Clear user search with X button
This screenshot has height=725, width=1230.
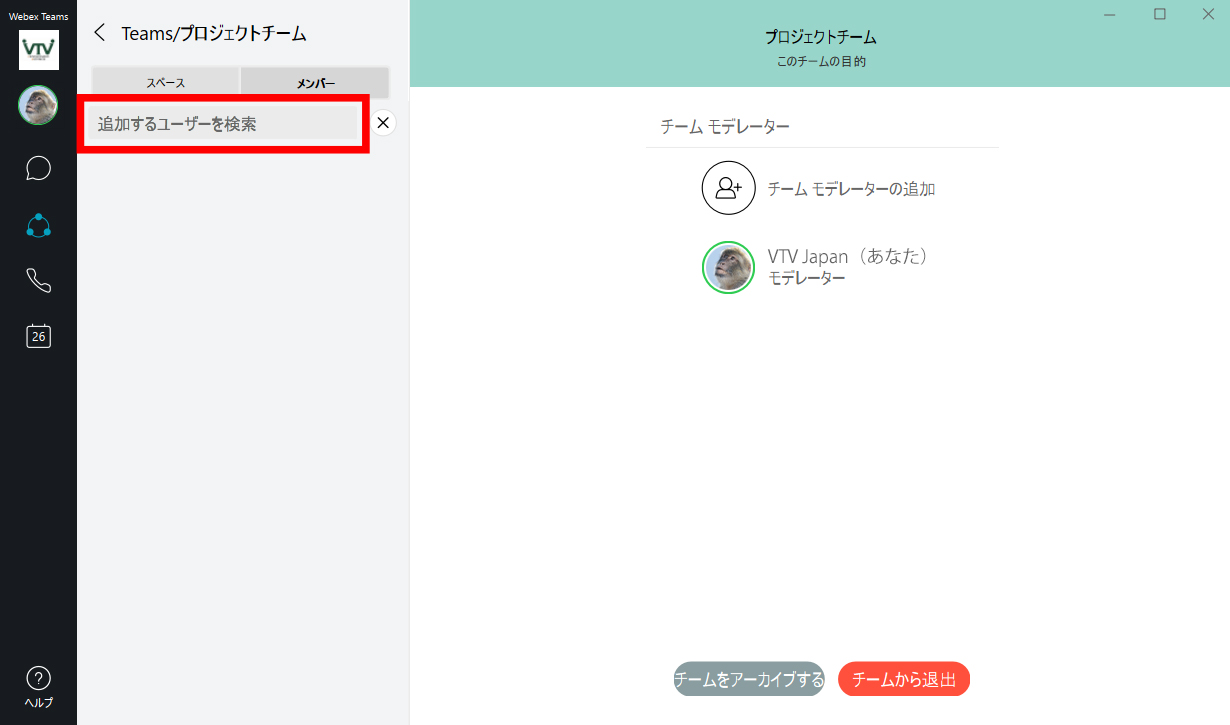point(382,123)
